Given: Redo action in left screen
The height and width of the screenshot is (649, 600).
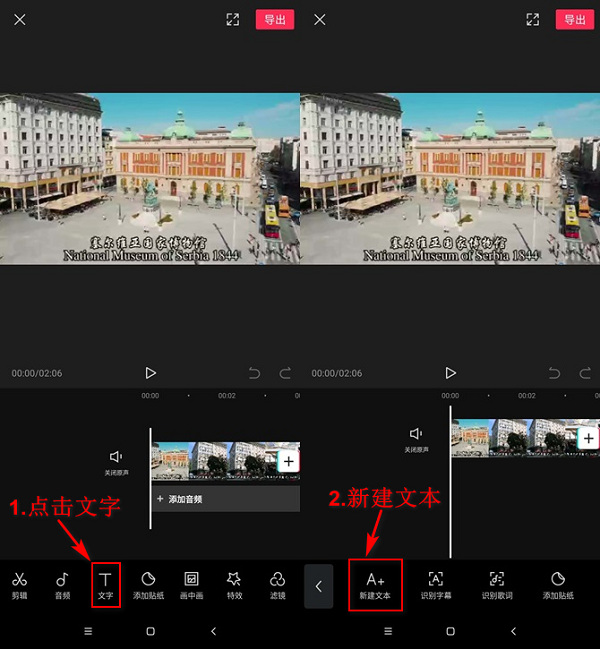Looking at the screenshot, I should pyautogui.click(x=285, y=373).
